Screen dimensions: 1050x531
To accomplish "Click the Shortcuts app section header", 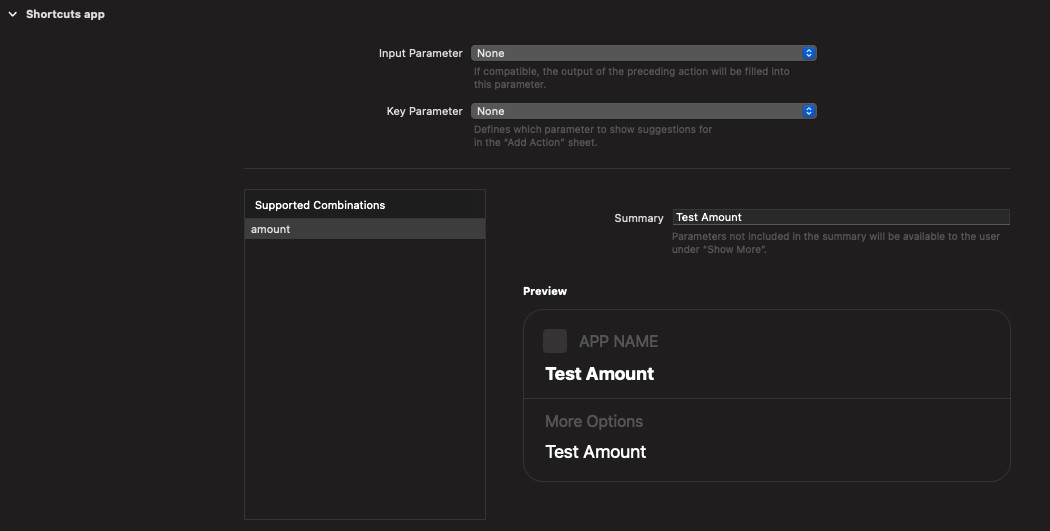I will (x=65, y=14).
